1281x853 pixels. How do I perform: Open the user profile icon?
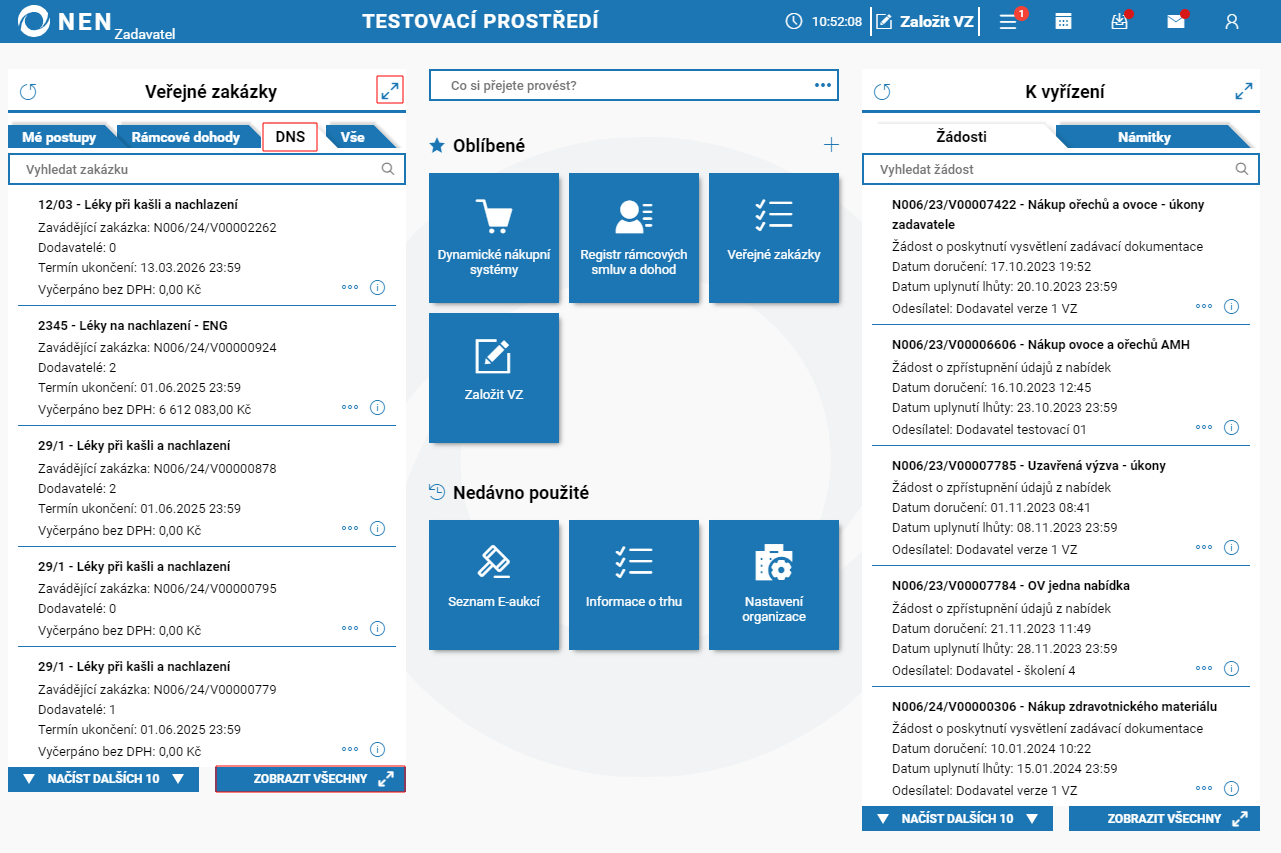coord(1232,21)
